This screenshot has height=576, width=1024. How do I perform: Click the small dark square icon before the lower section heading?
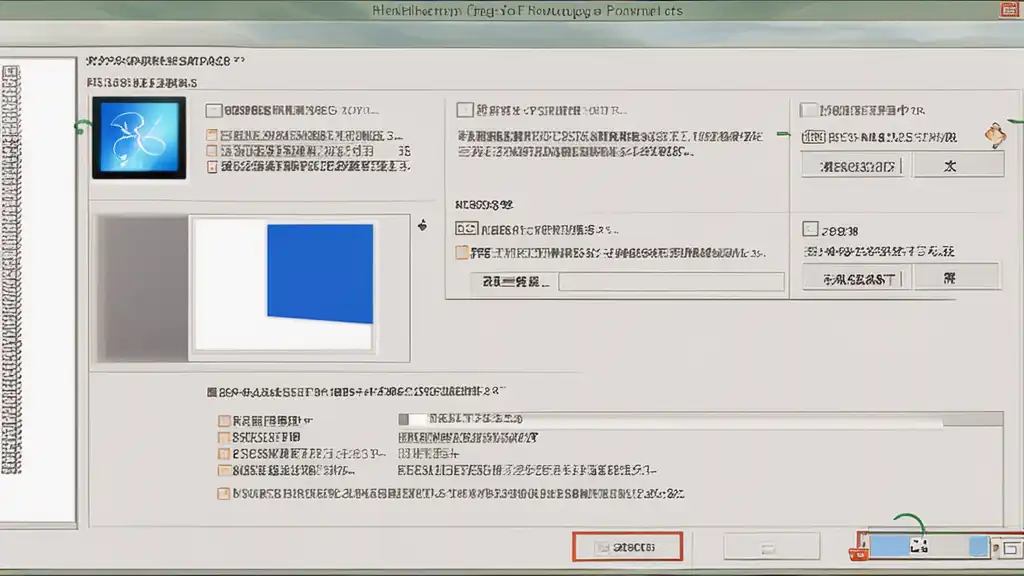point(212,392)
